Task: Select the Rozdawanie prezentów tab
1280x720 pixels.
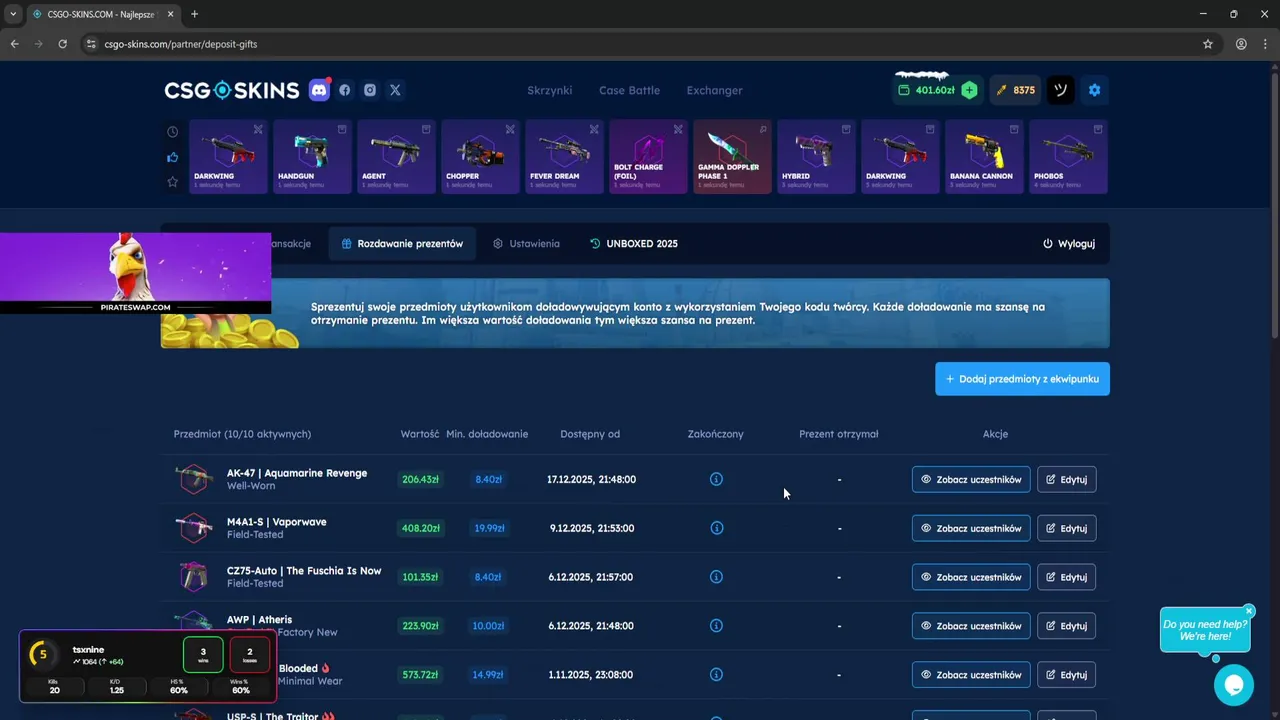Action: click(x=402, y=244)
